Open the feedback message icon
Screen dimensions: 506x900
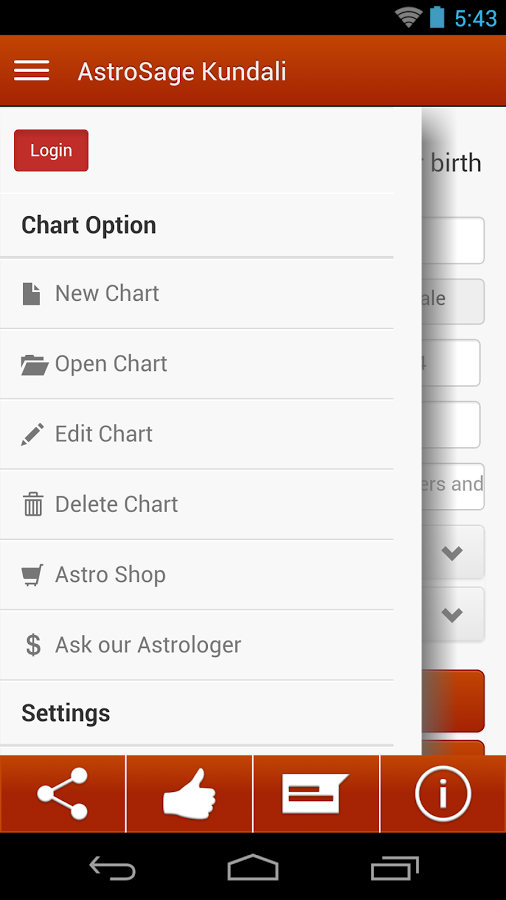click(x=316, y=793)
